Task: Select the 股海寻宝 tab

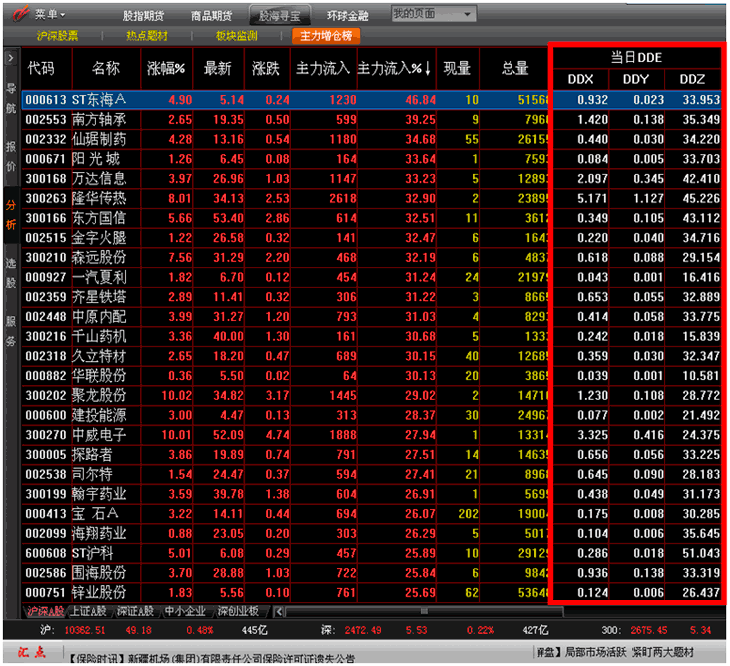Action: click(280, 16)
